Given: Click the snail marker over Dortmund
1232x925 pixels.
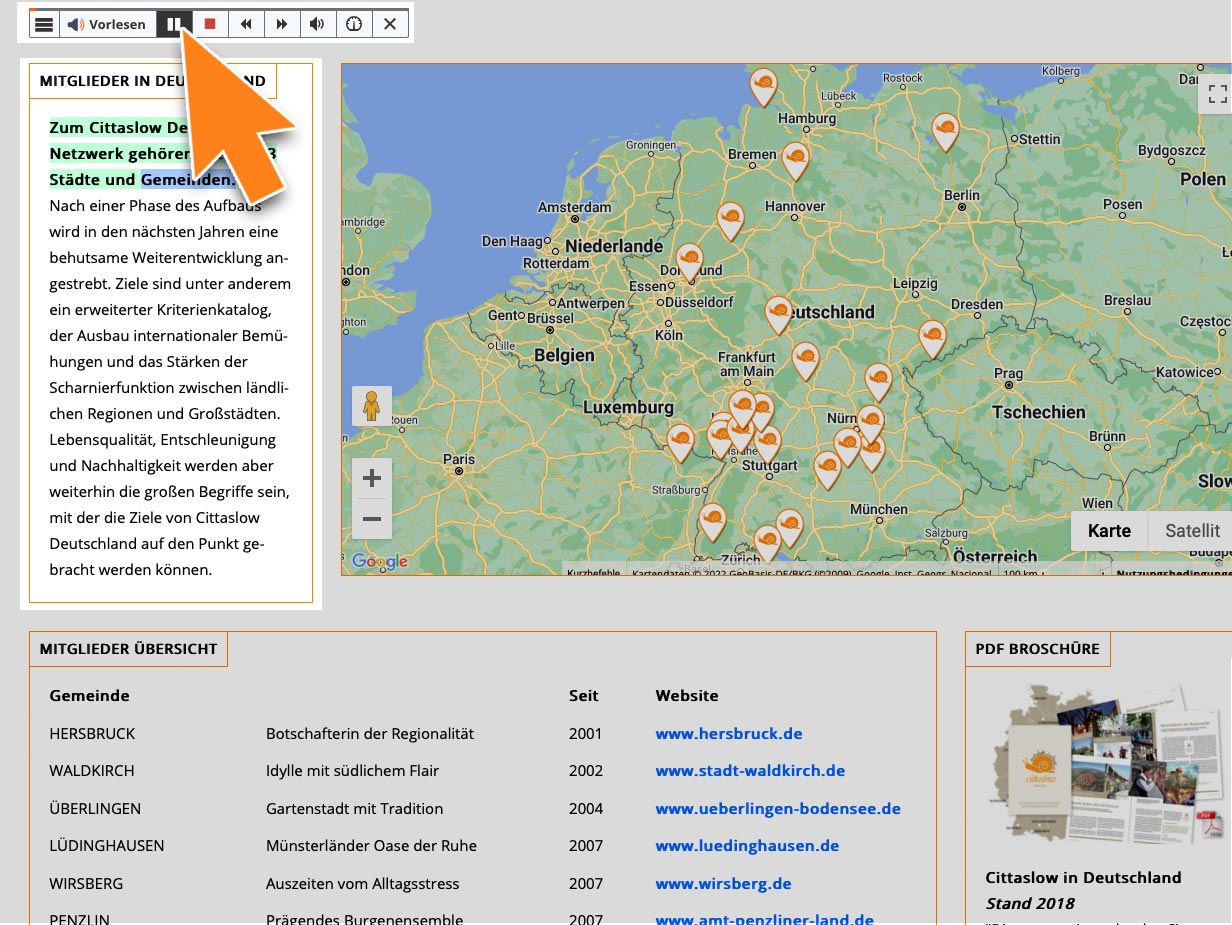Looking at the screenshot, I should pos(689,262).
